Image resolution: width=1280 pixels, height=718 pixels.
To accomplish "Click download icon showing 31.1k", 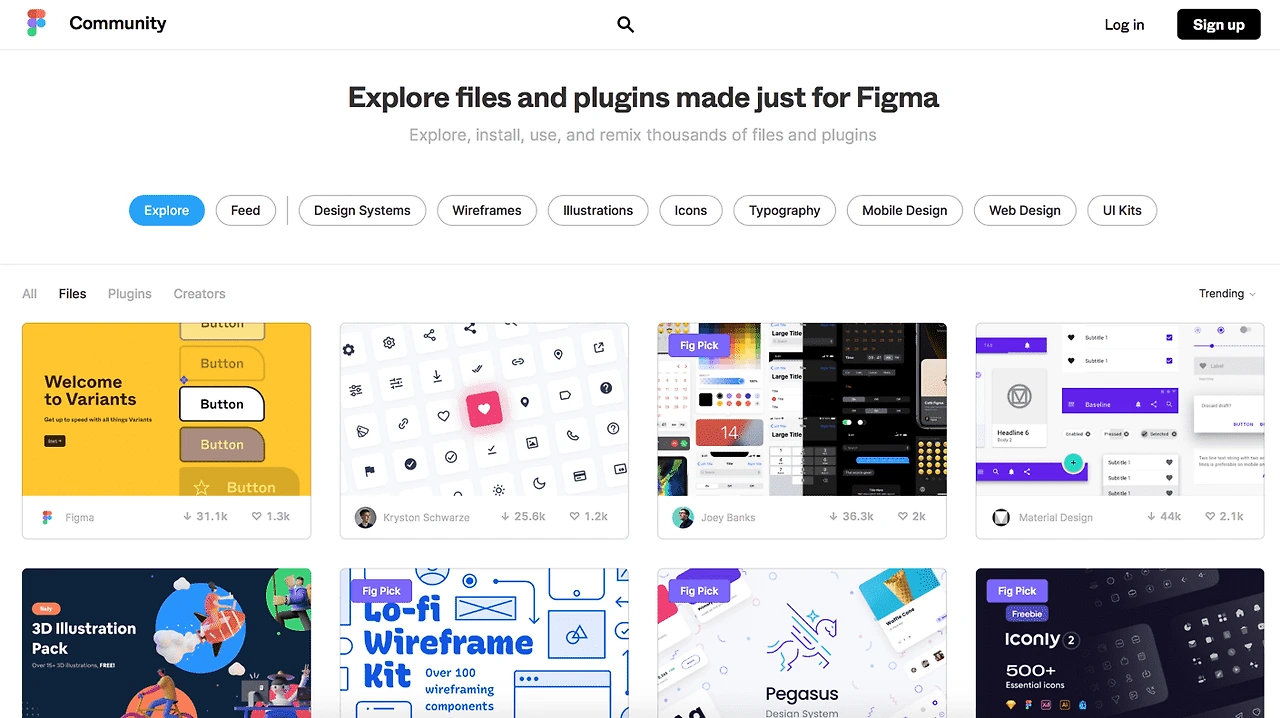I will point(187,516).
